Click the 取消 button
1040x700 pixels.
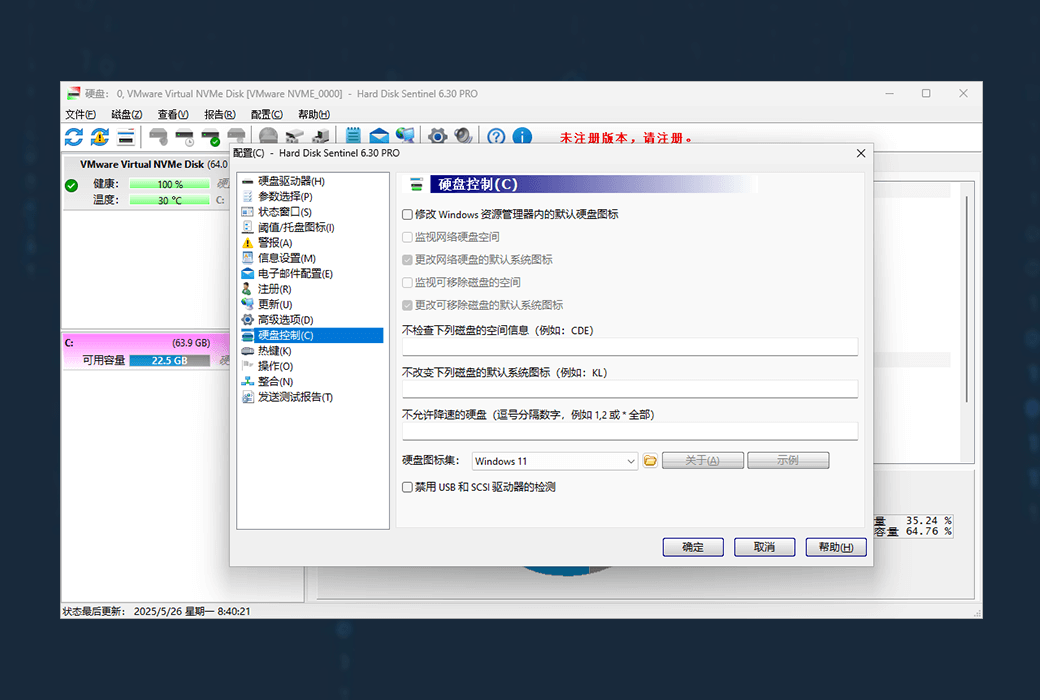coord(765,547)
